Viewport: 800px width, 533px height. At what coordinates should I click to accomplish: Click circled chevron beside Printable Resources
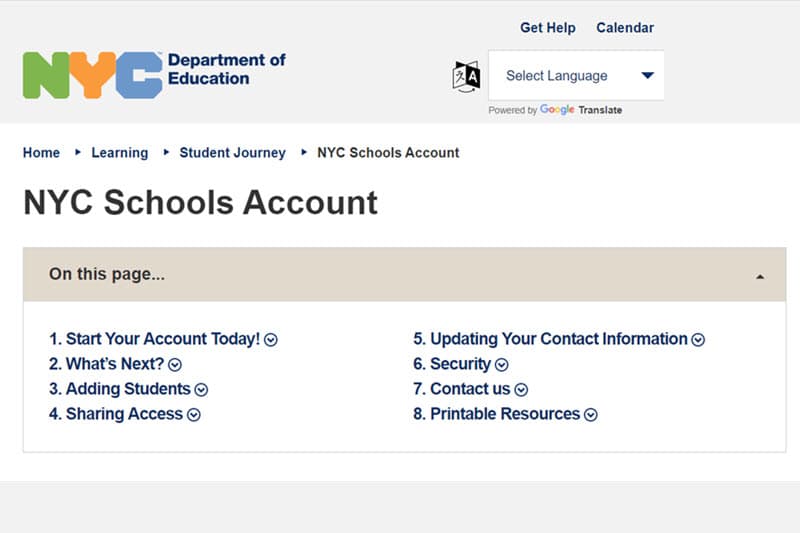coord(591,415)
